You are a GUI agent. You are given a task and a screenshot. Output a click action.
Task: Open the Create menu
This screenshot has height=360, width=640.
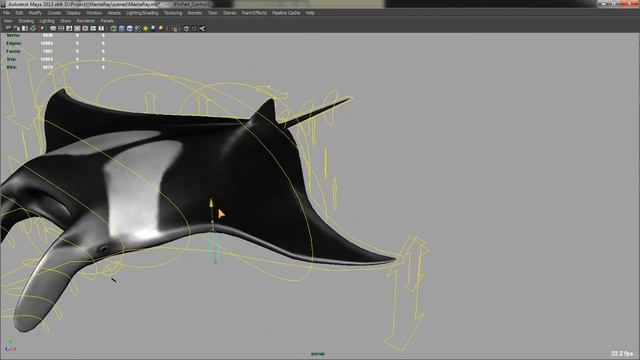pos(54,13)
